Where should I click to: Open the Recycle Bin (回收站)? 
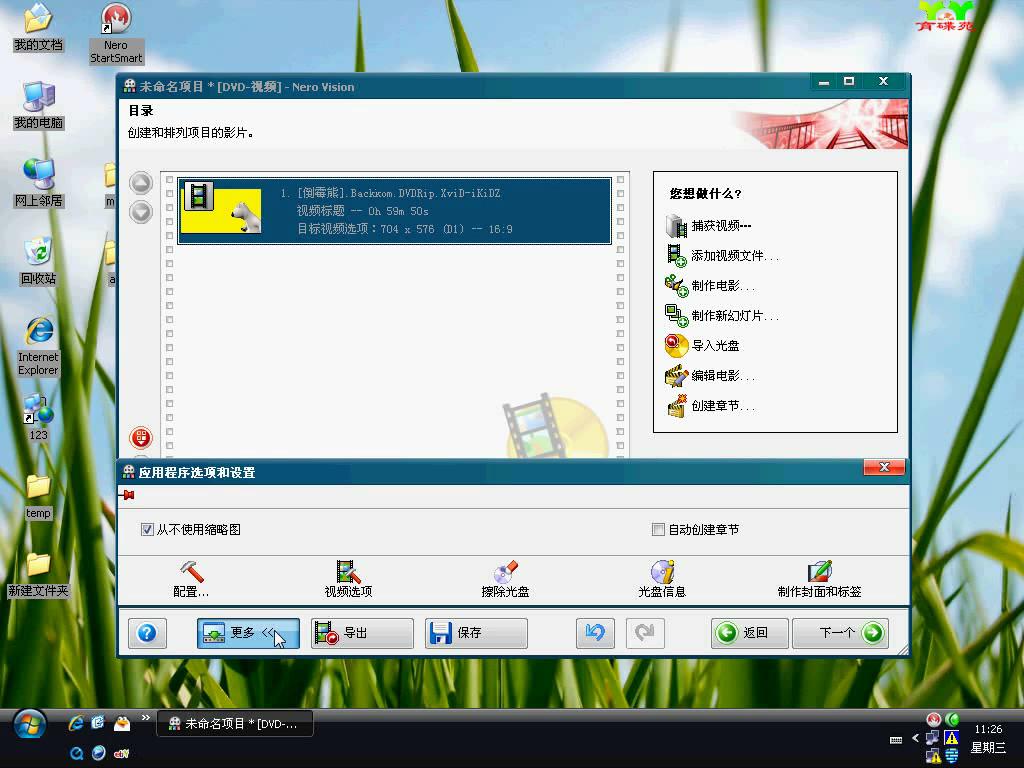[x=38, y=261]
